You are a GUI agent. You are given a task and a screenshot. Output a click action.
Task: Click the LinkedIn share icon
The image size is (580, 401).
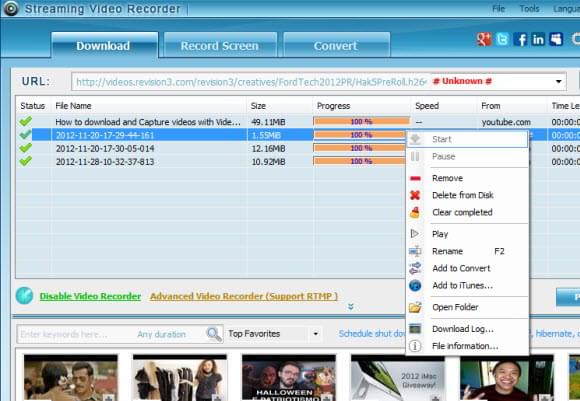click(x=538, y=39)
